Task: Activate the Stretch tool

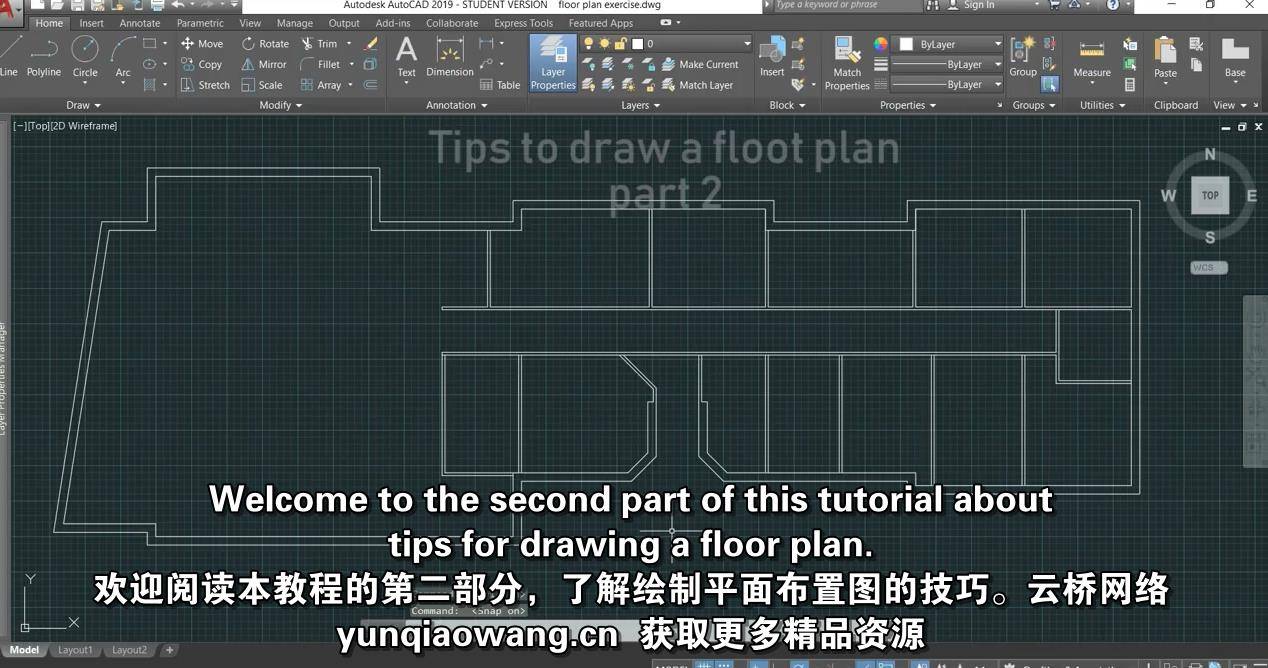Action: [x=205, y=85]
